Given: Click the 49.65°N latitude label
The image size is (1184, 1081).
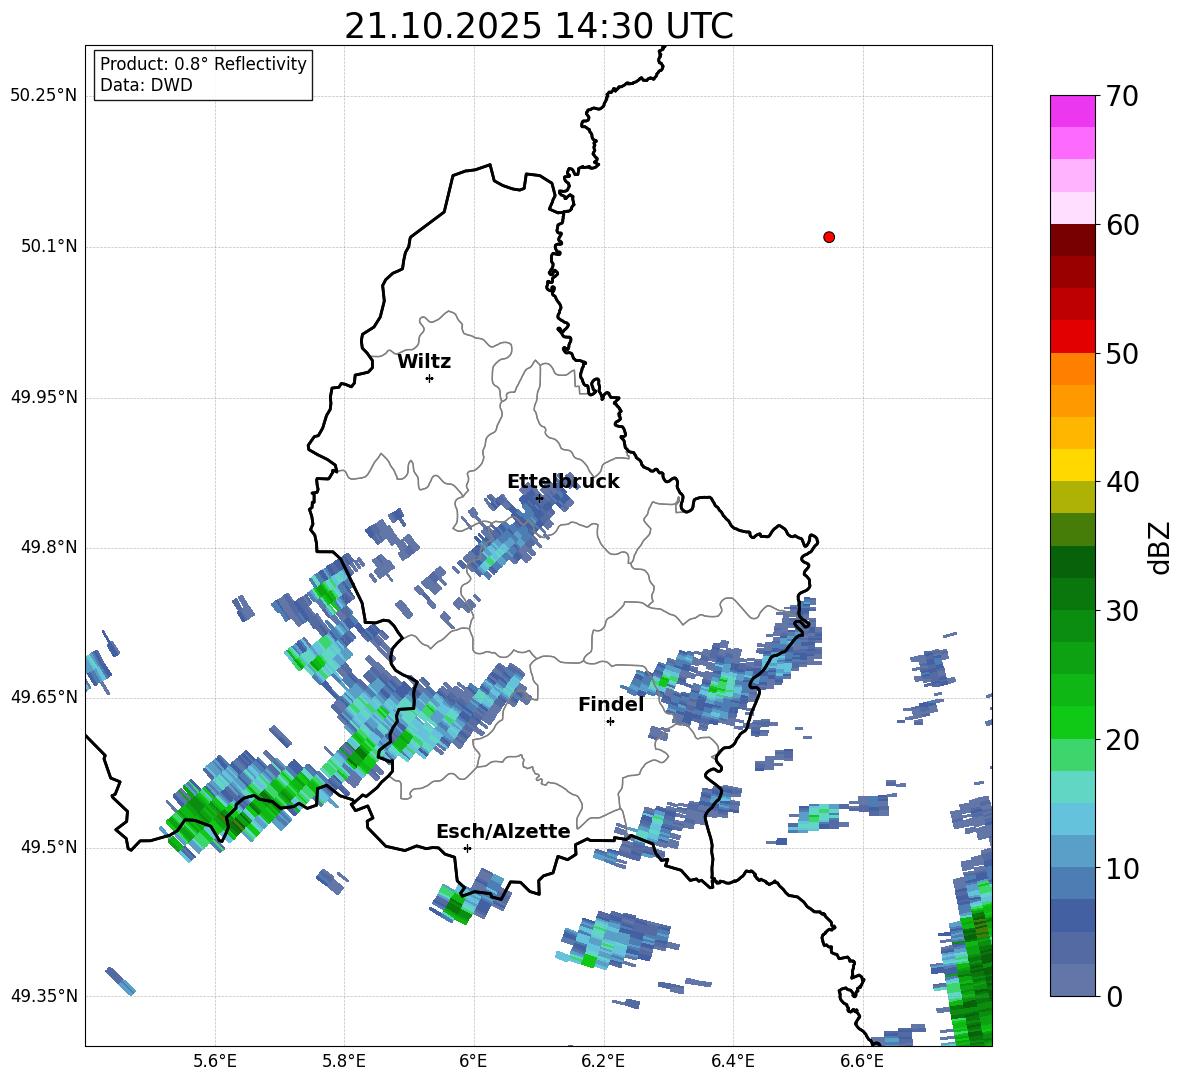Looking at the screenshot, I should pos(44,696).
